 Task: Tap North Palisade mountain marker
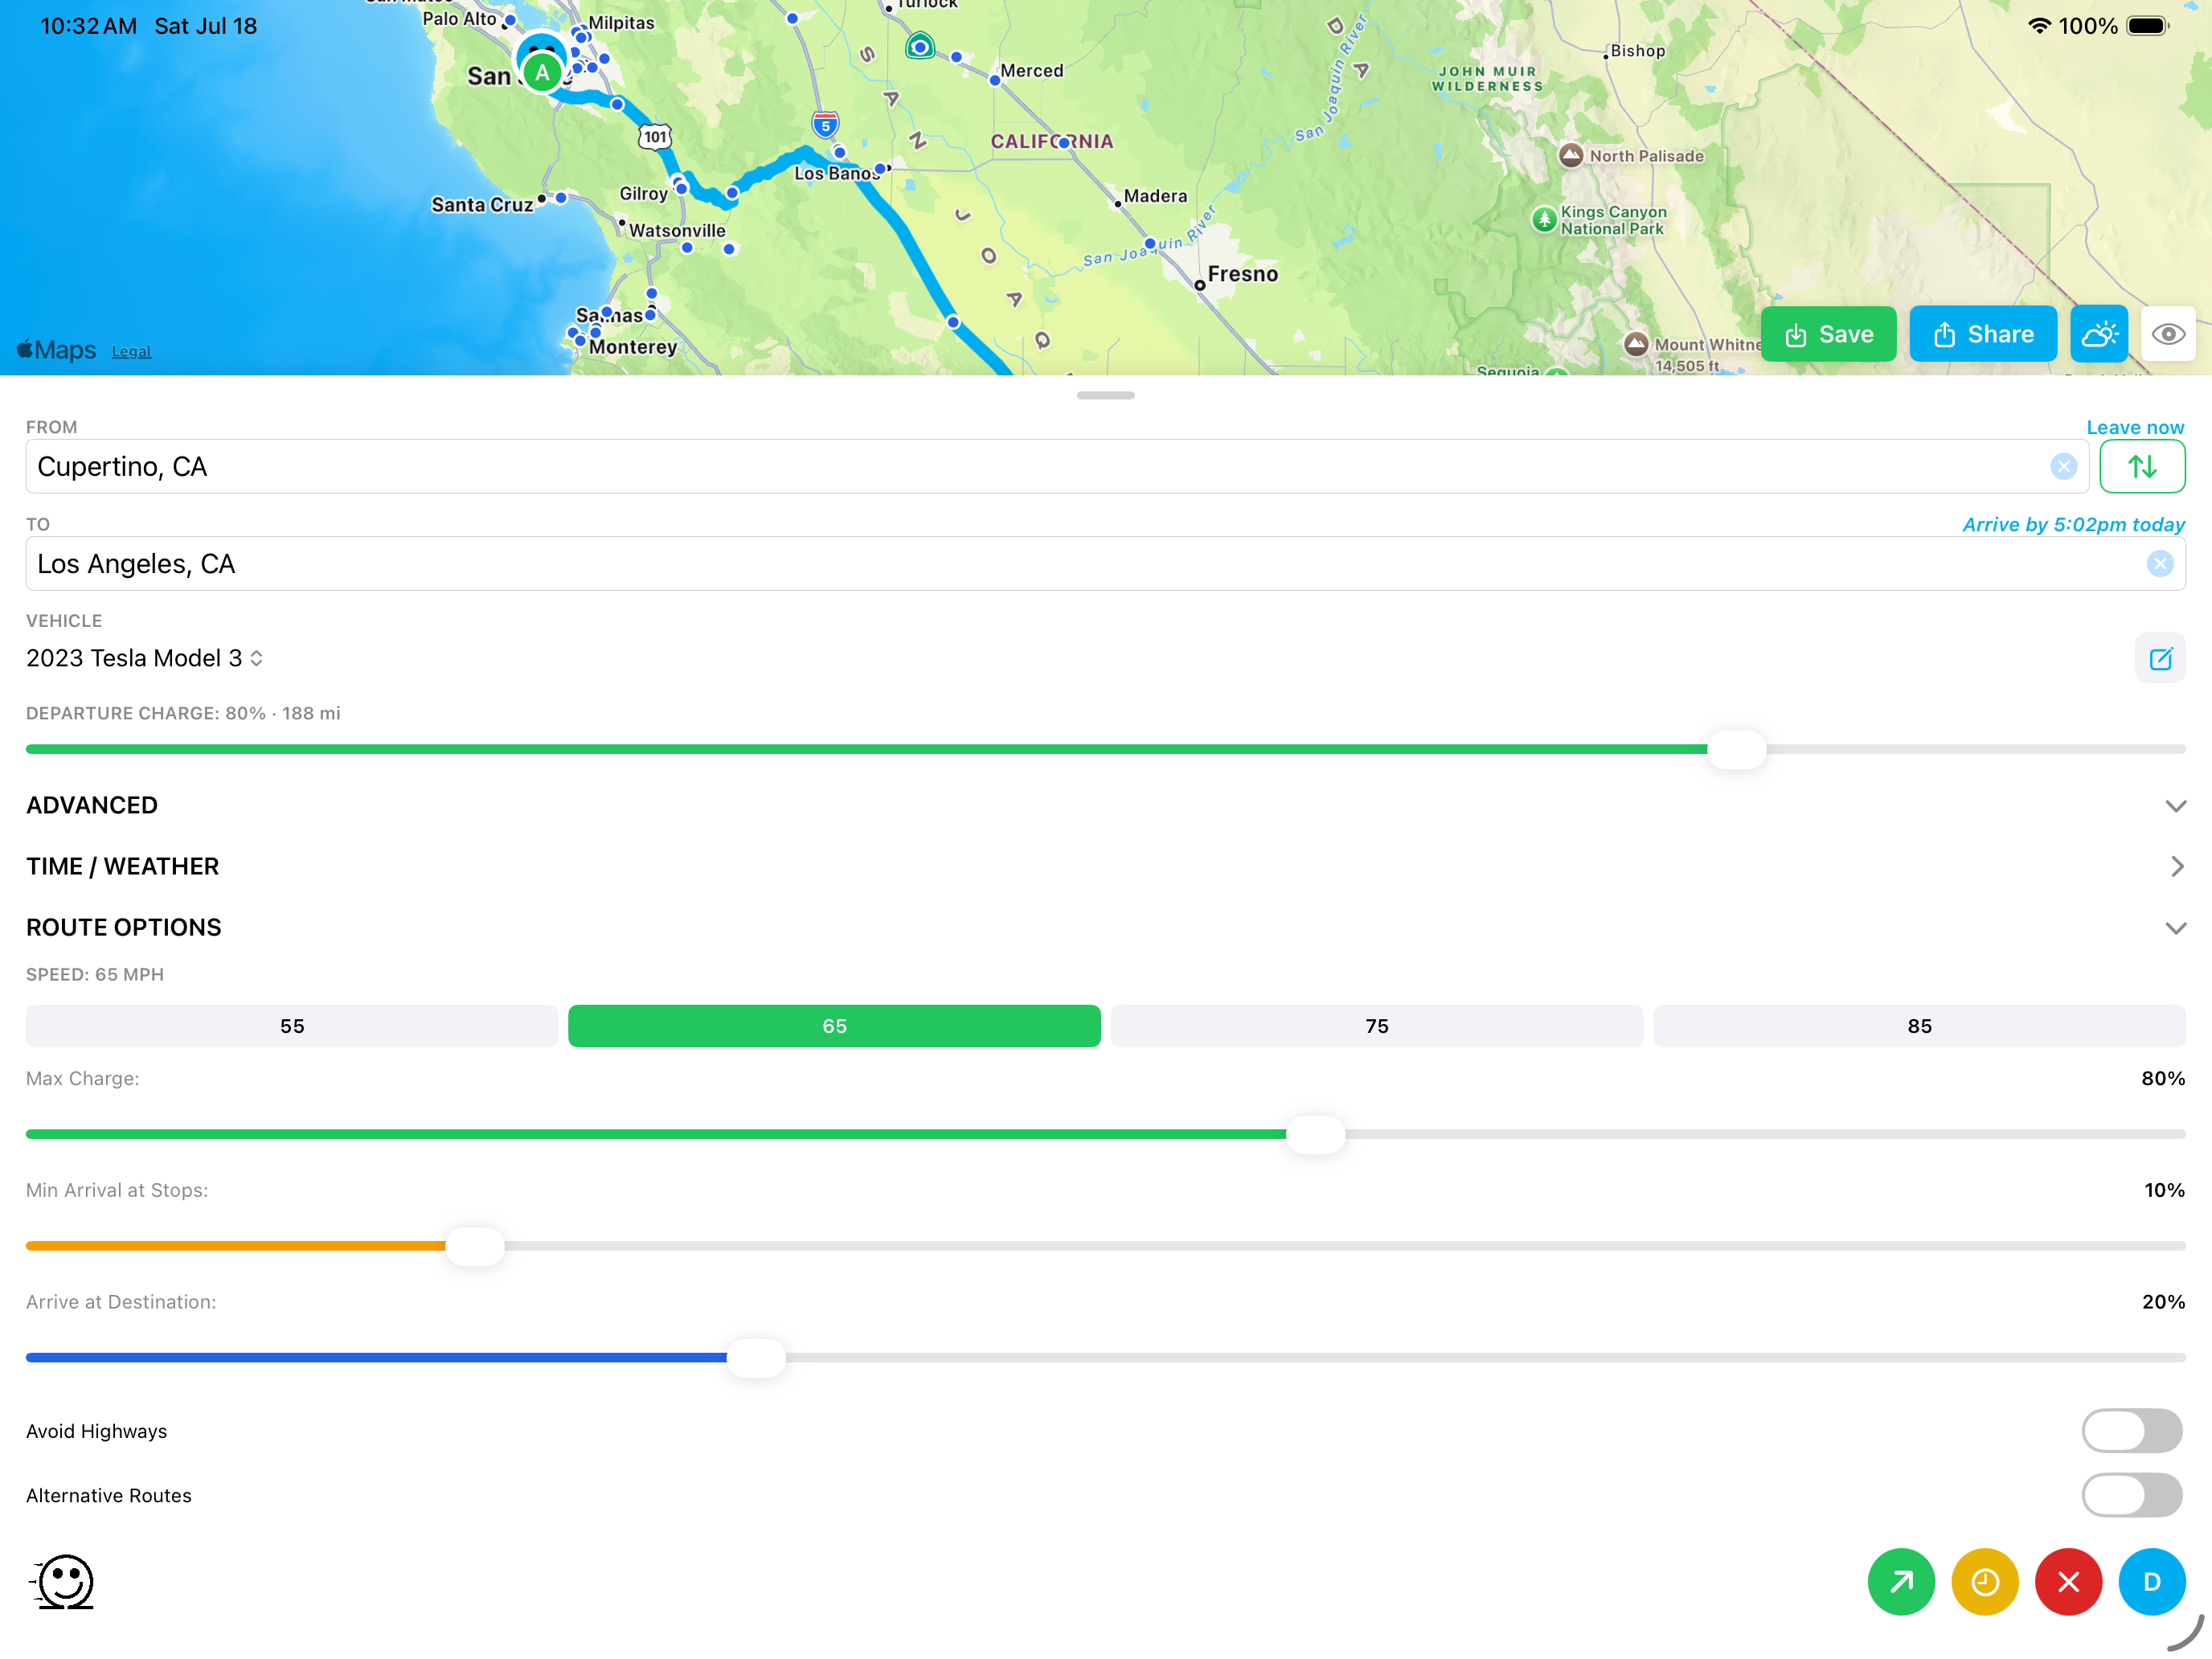pyautogui.click(x=1571, y=155)
